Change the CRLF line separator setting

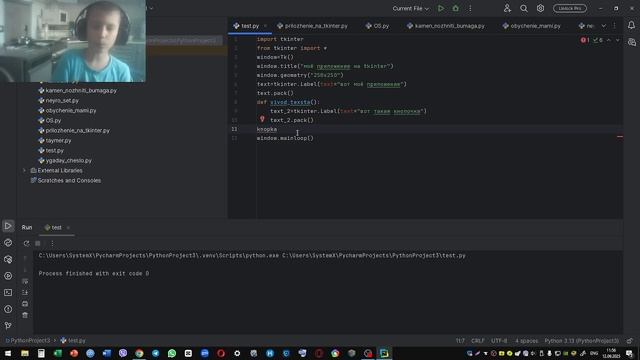point(478,341)
